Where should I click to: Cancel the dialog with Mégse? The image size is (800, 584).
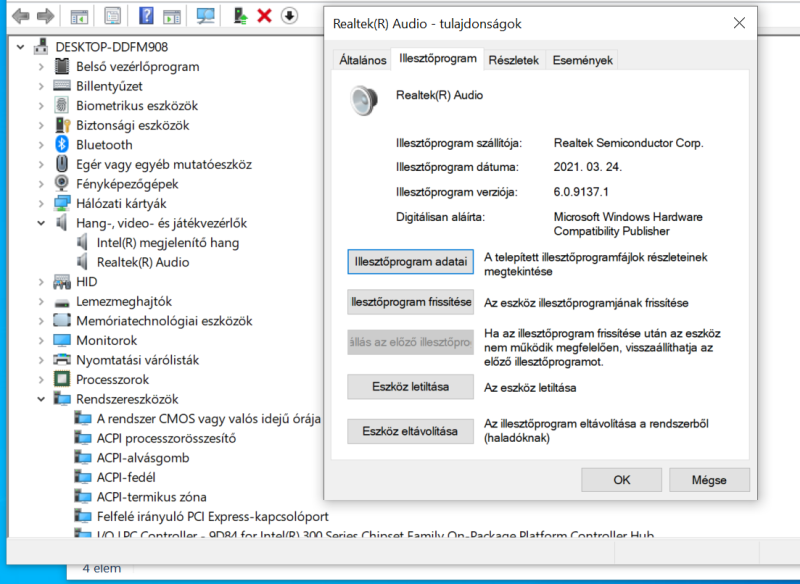709,480
